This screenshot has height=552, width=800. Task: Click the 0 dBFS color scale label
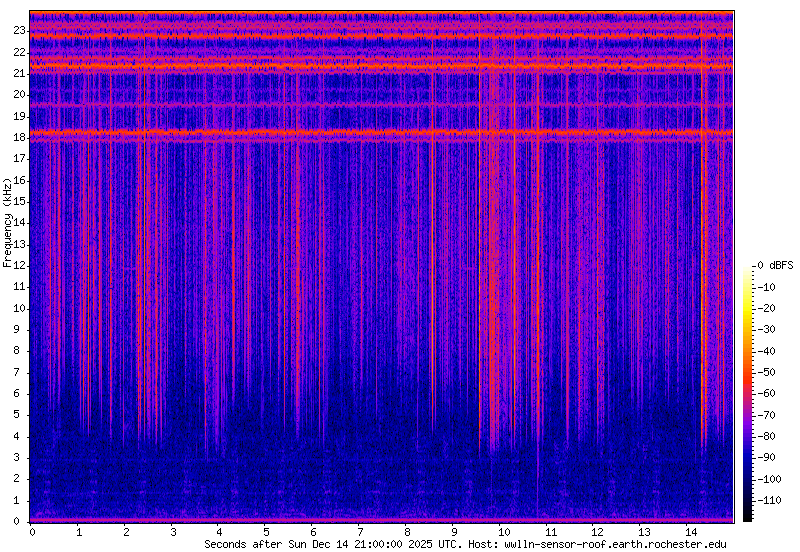[x=774, y=265]
